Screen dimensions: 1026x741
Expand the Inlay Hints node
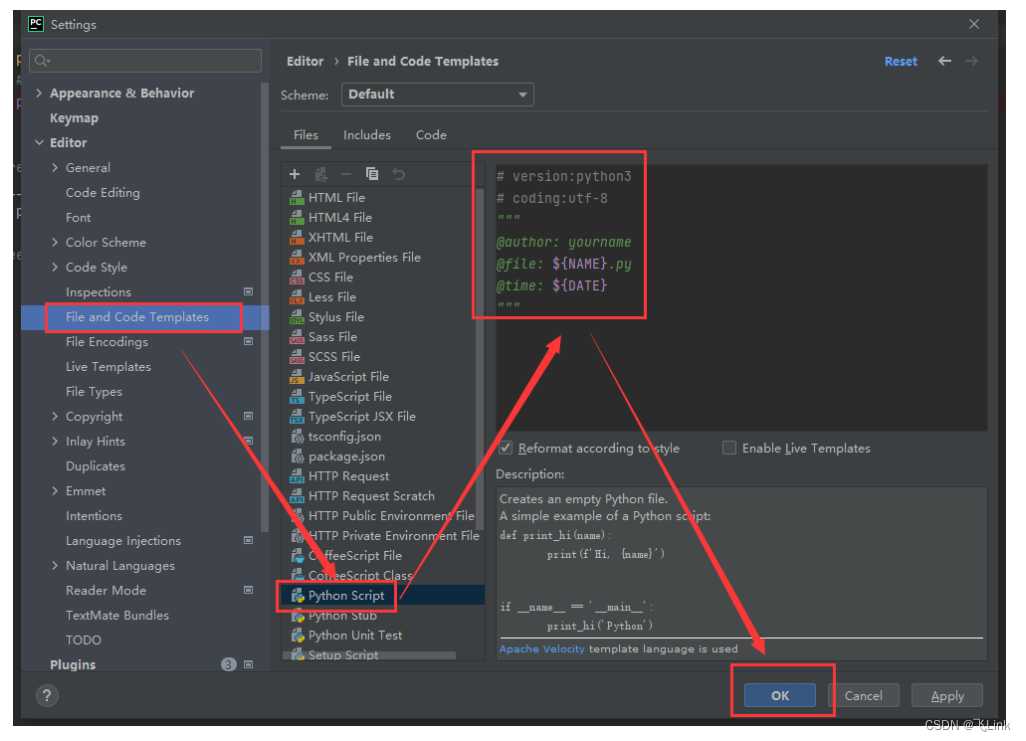pyautogui.click(x=55, y=441)
